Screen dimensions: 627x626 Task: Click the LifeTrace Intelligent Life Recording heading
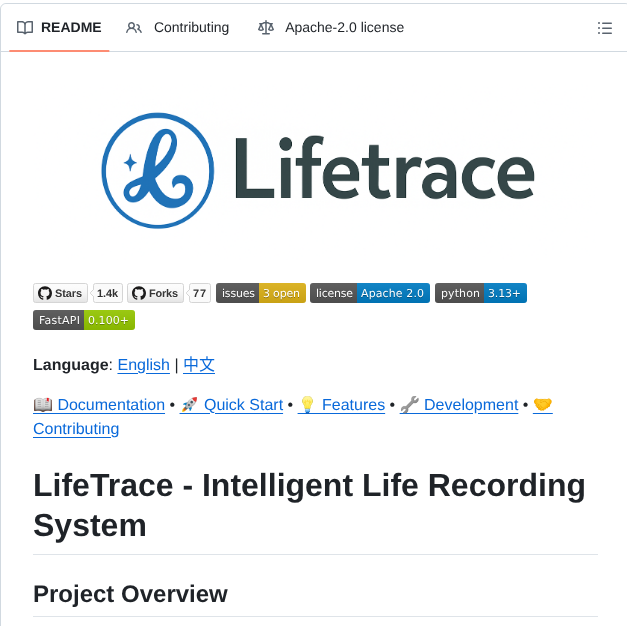(309, 505)
